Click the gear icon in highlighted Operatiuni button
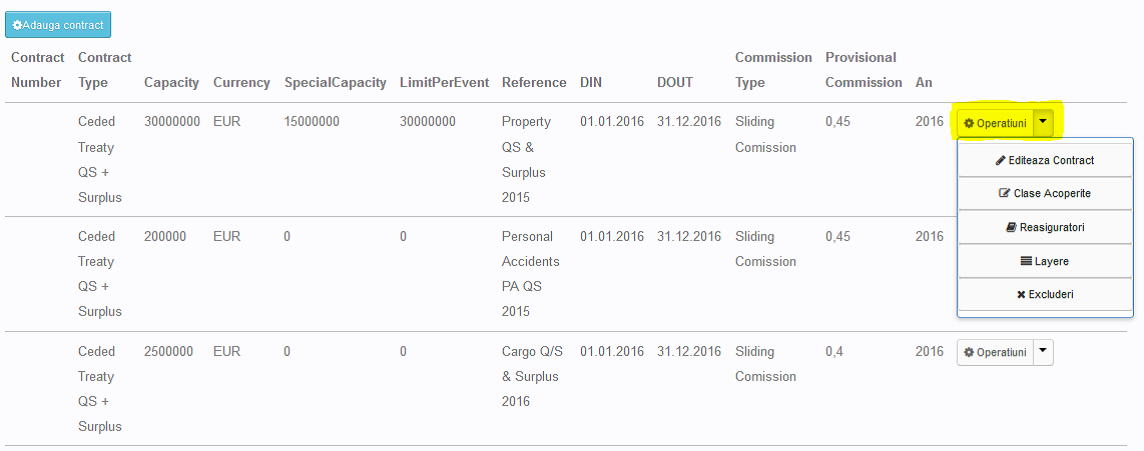This screenshot has height=451, width=1144. coord(968,124)
